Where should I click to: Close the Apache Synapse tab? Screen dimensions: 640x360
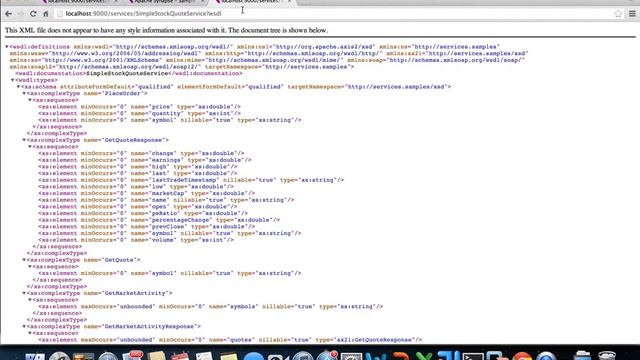pyautogui.click(x=202, y=1)
